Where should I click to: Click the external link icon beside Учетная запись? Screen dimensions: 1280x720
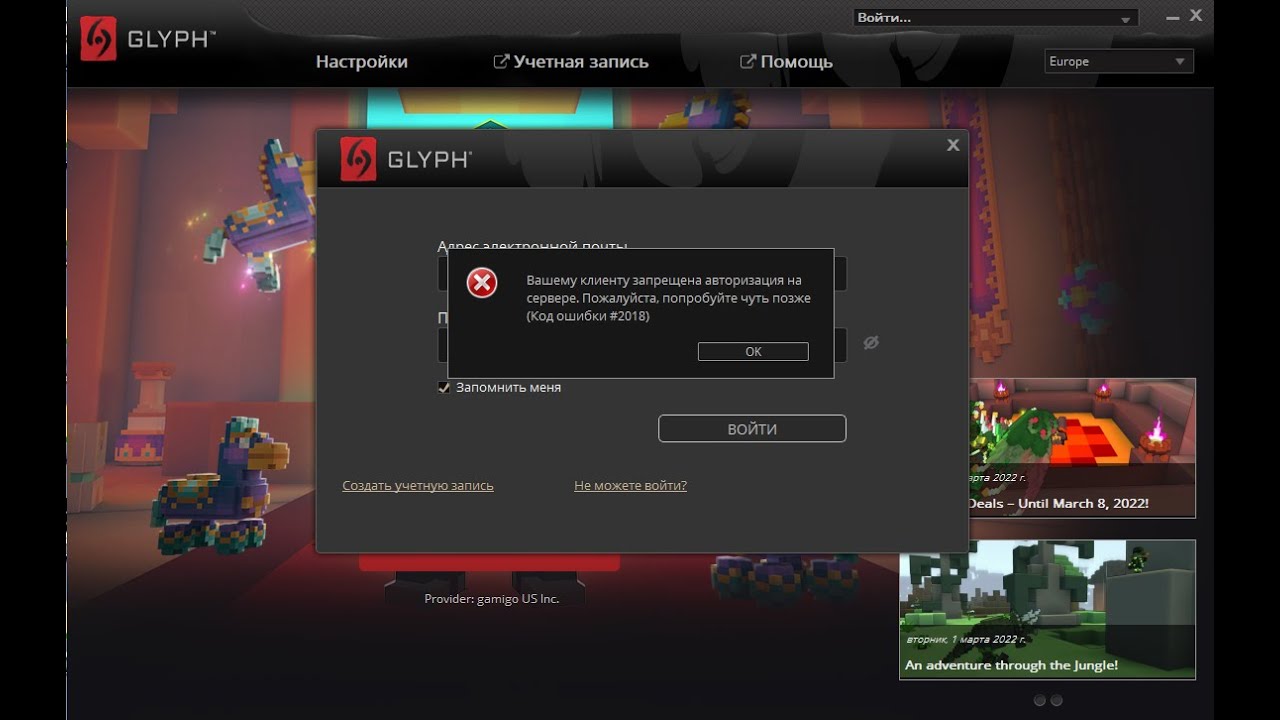pyautogui.click(x=501, y=62)
